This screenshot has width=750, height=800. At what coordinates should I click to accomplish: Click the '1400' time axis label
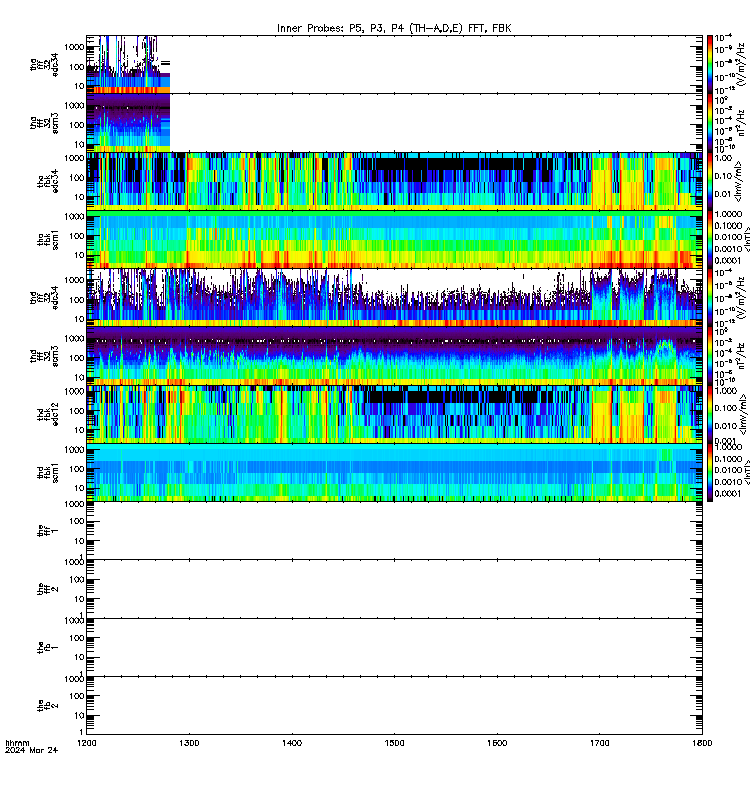point(292,743)
